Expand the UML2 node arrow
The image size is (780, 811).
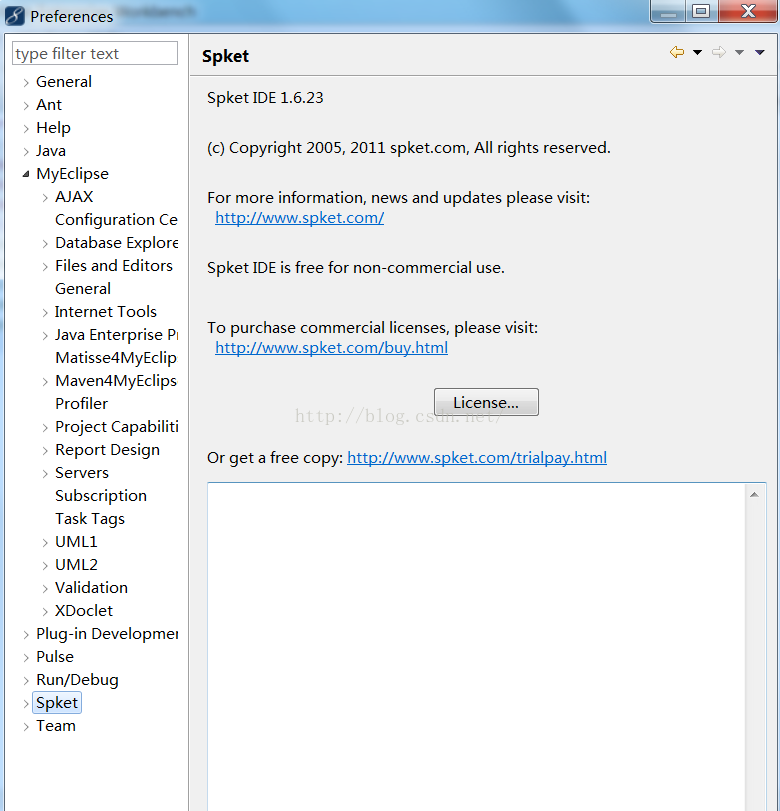[45, 566]
